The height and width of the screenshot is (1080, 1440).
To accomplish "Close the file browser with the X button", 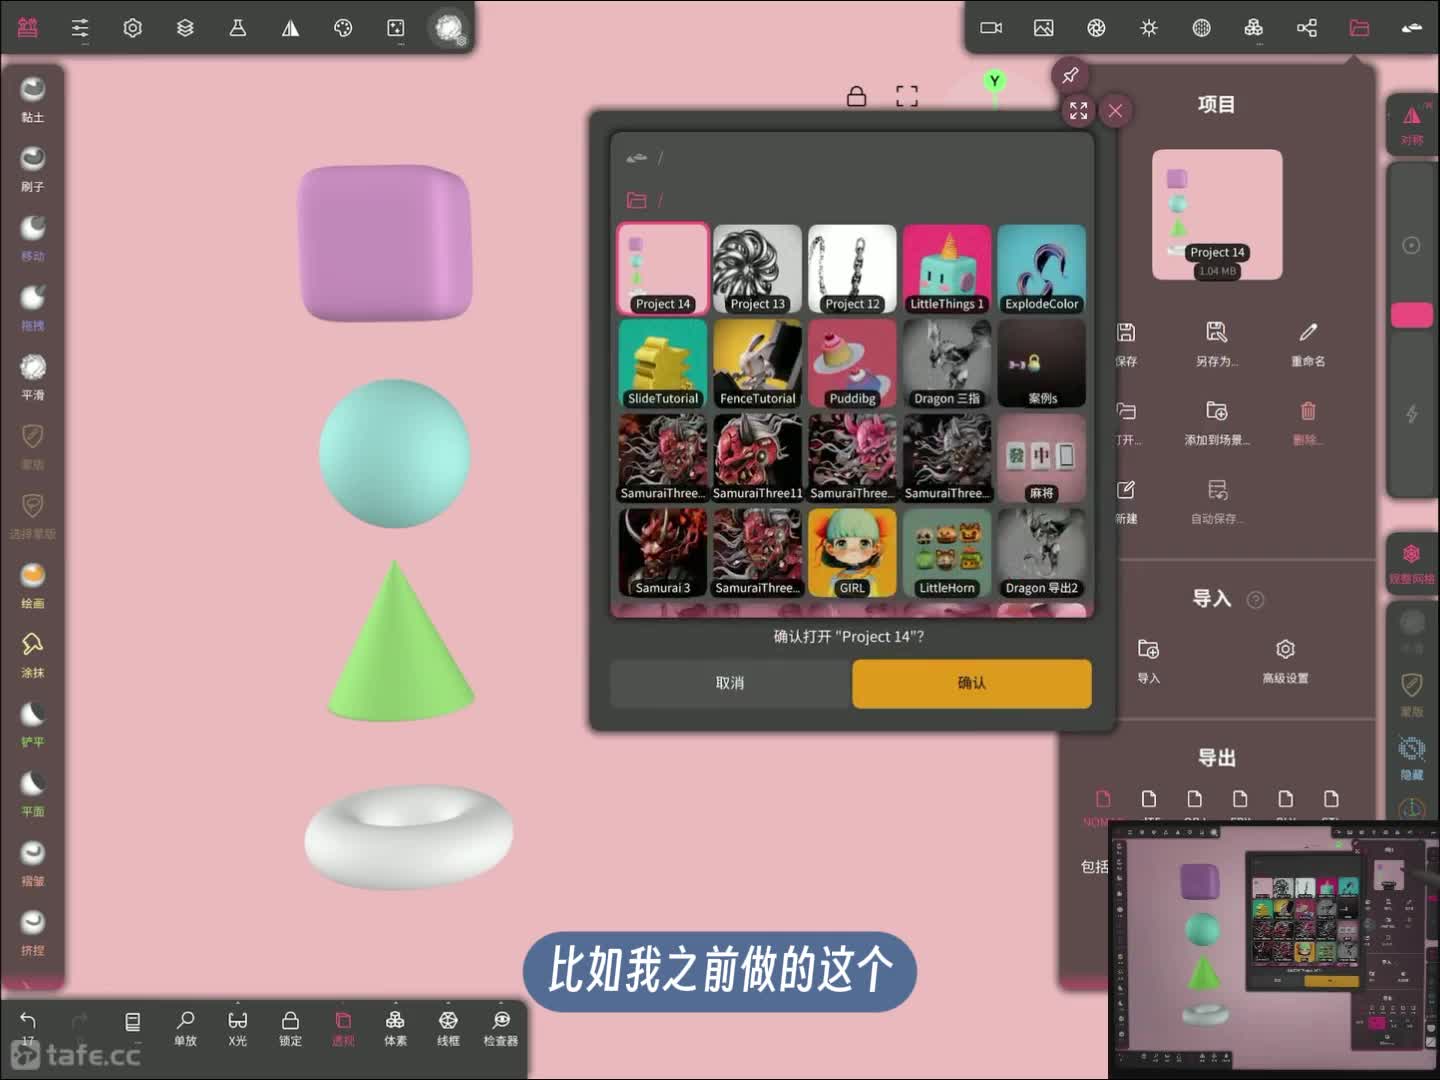I will coord(1115,110).
